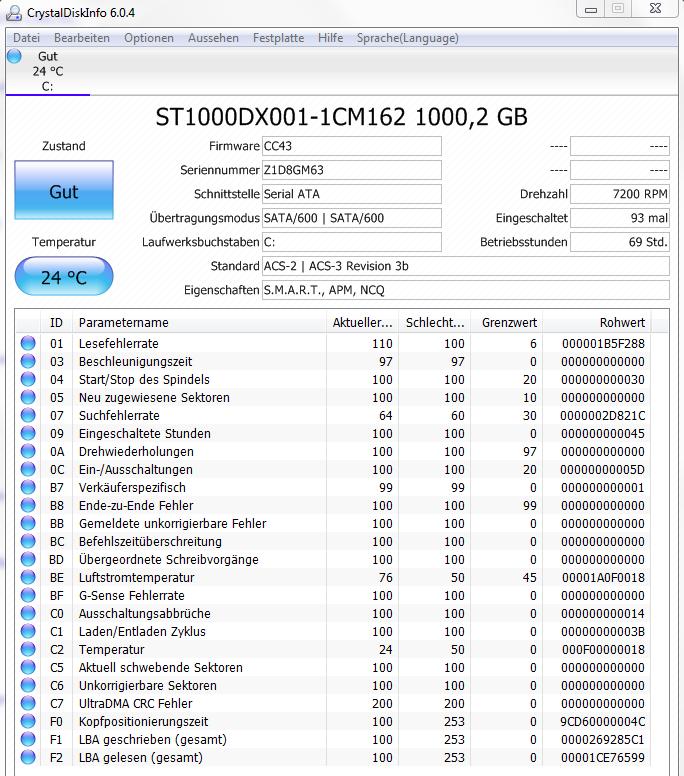Open the Sprache(Language) menu
Screen dimensions: 684x776
[x=408, y=38]
